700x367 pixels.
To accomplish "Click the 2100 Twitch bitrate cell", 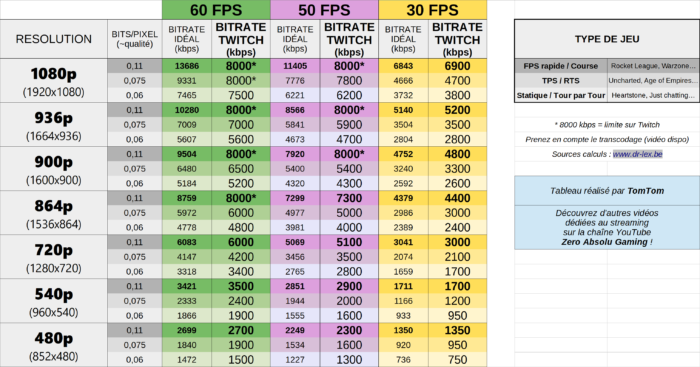I will point(458,257).
